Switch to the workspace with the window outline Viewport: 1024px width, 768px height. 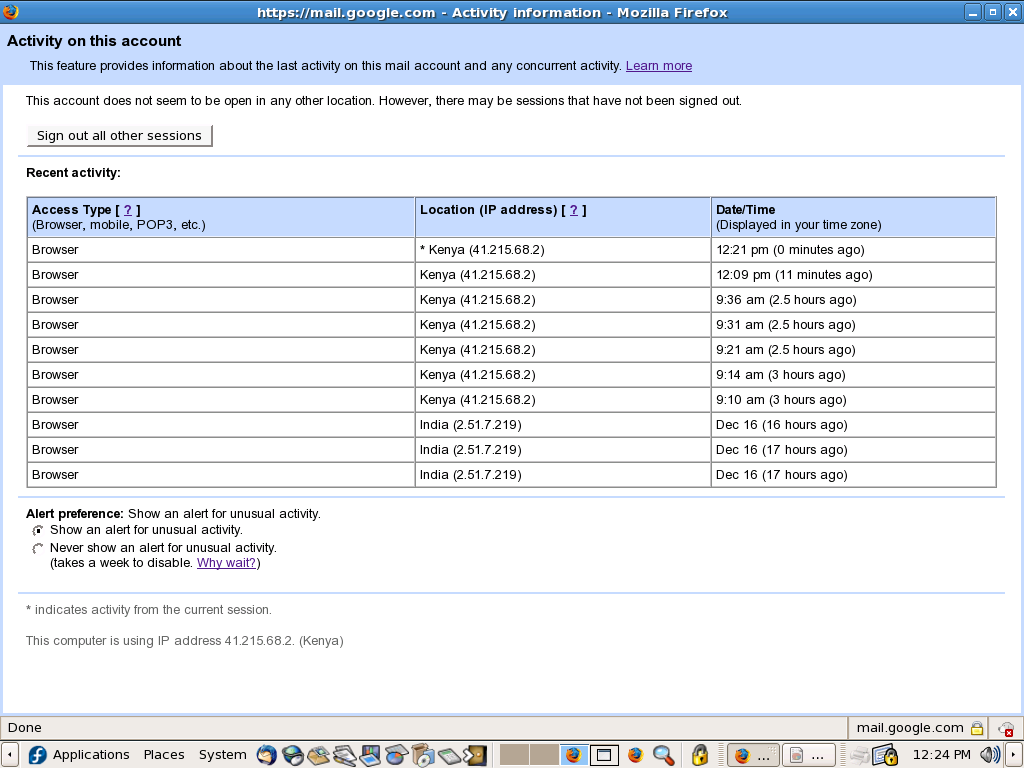click(604, 755)
